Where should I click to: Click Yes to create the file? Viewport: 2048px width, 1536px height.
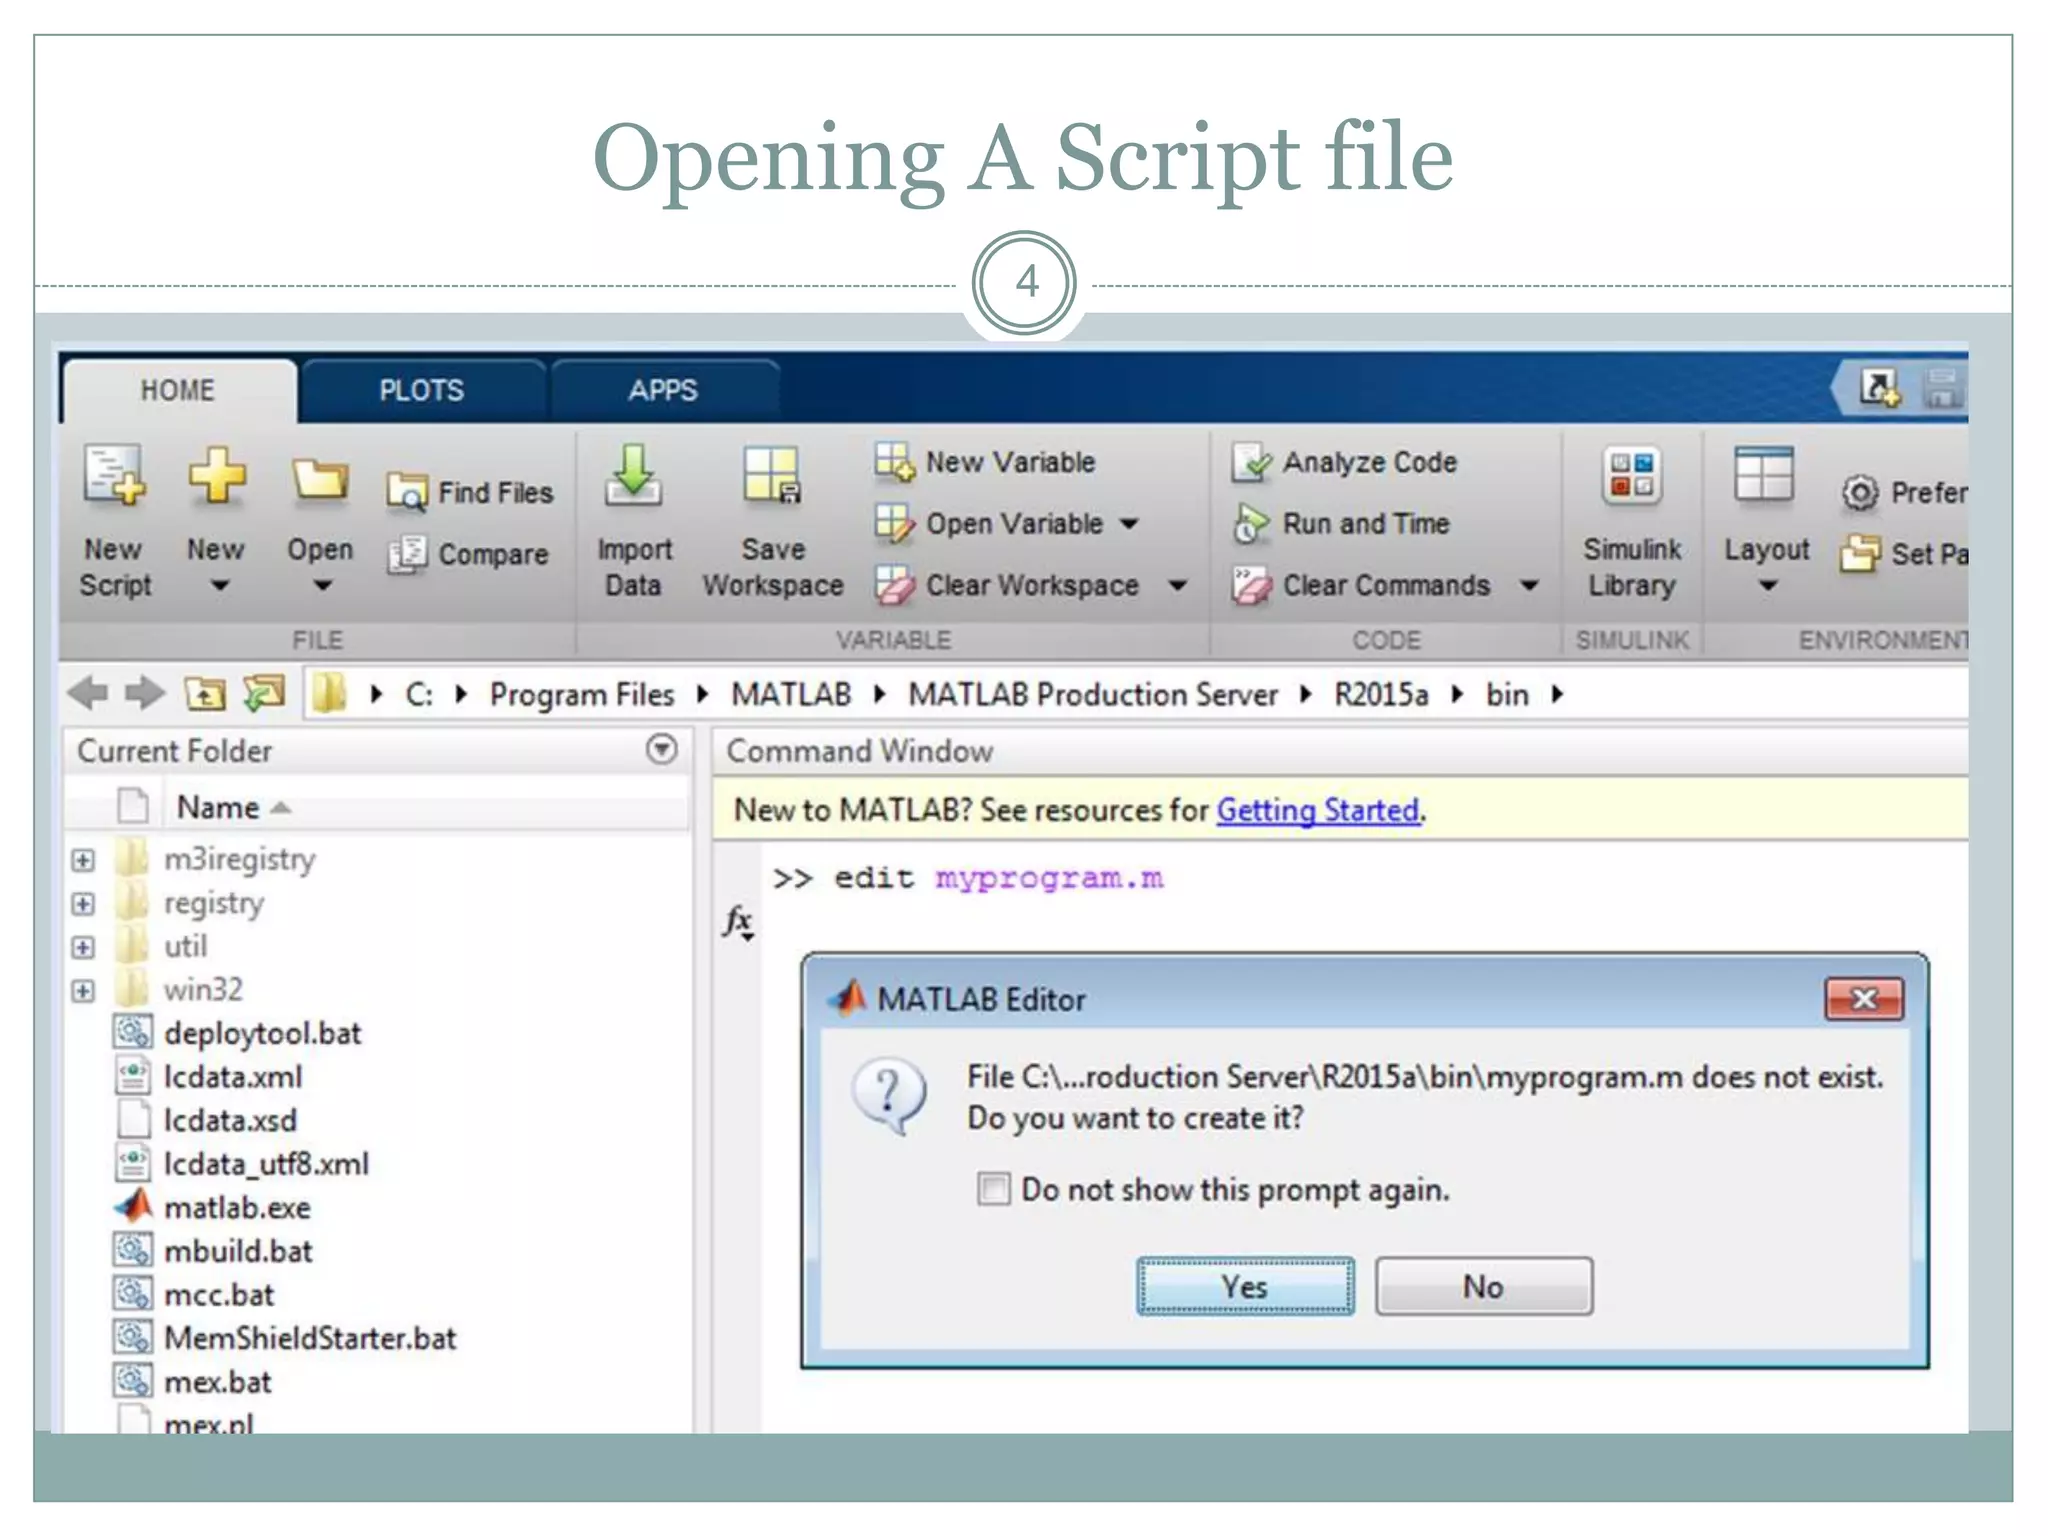click(1245, 1286)
